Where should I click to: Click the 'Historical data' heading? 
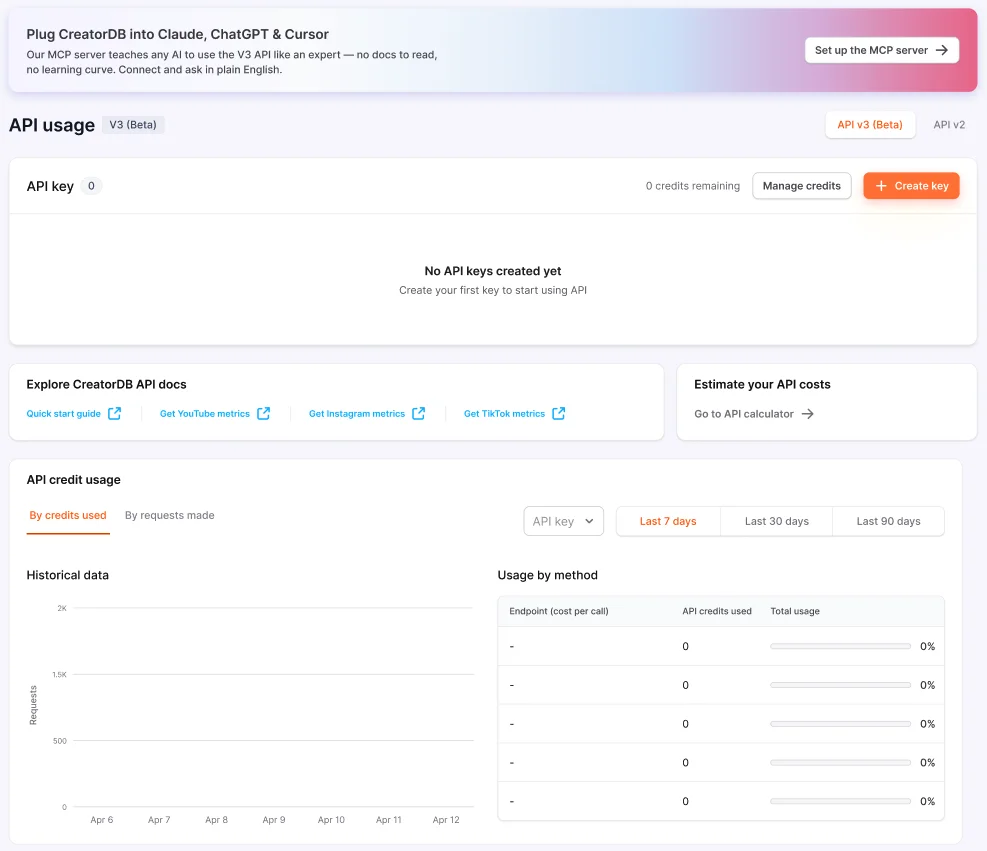(x=67, y=575)
